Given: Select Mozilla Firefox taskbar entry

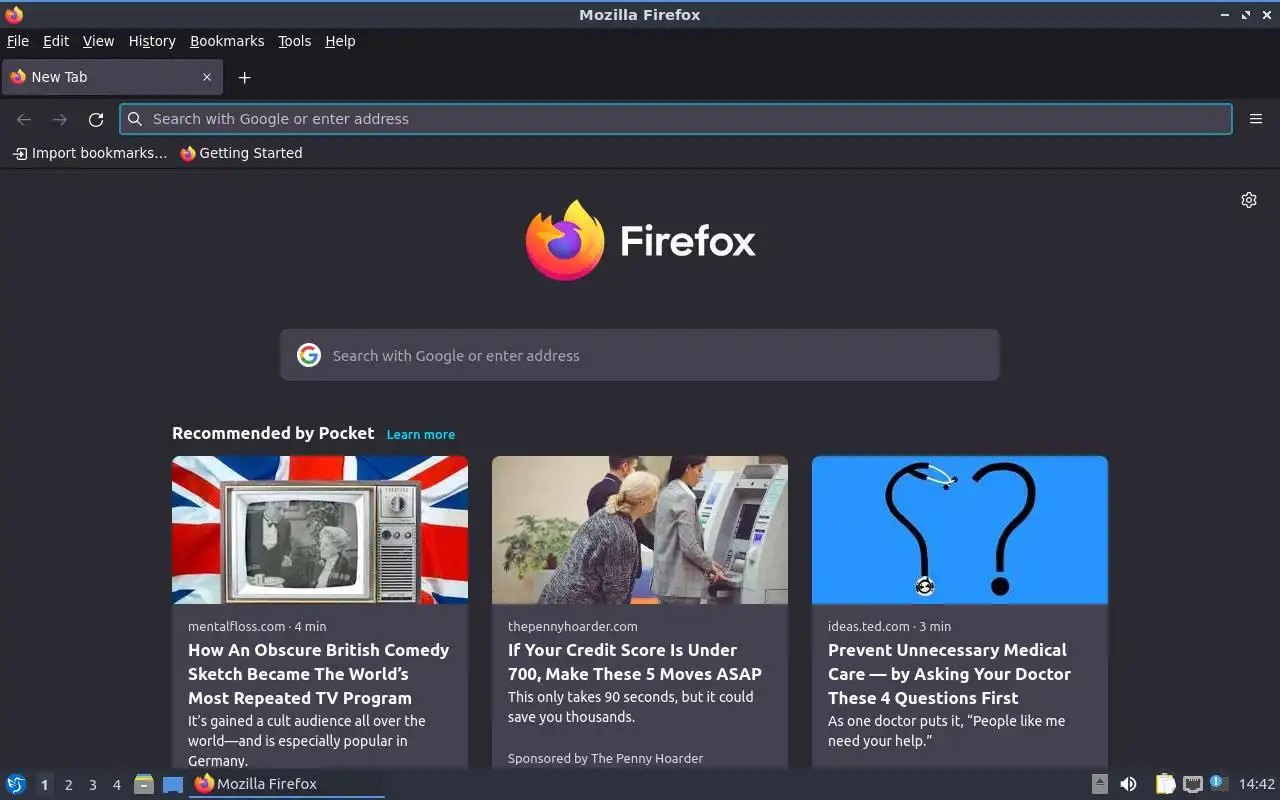Looking at the screenshot, I should click(x=287, y=784).
